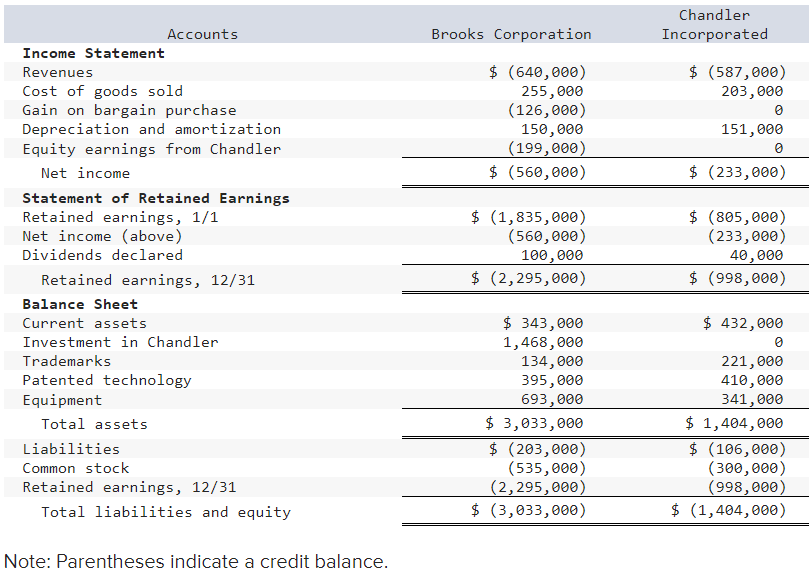The width and height of the screenshot is (812, 573).
Task: Click Chandler cost of goods sold 203,000
Action: (752, 91)
